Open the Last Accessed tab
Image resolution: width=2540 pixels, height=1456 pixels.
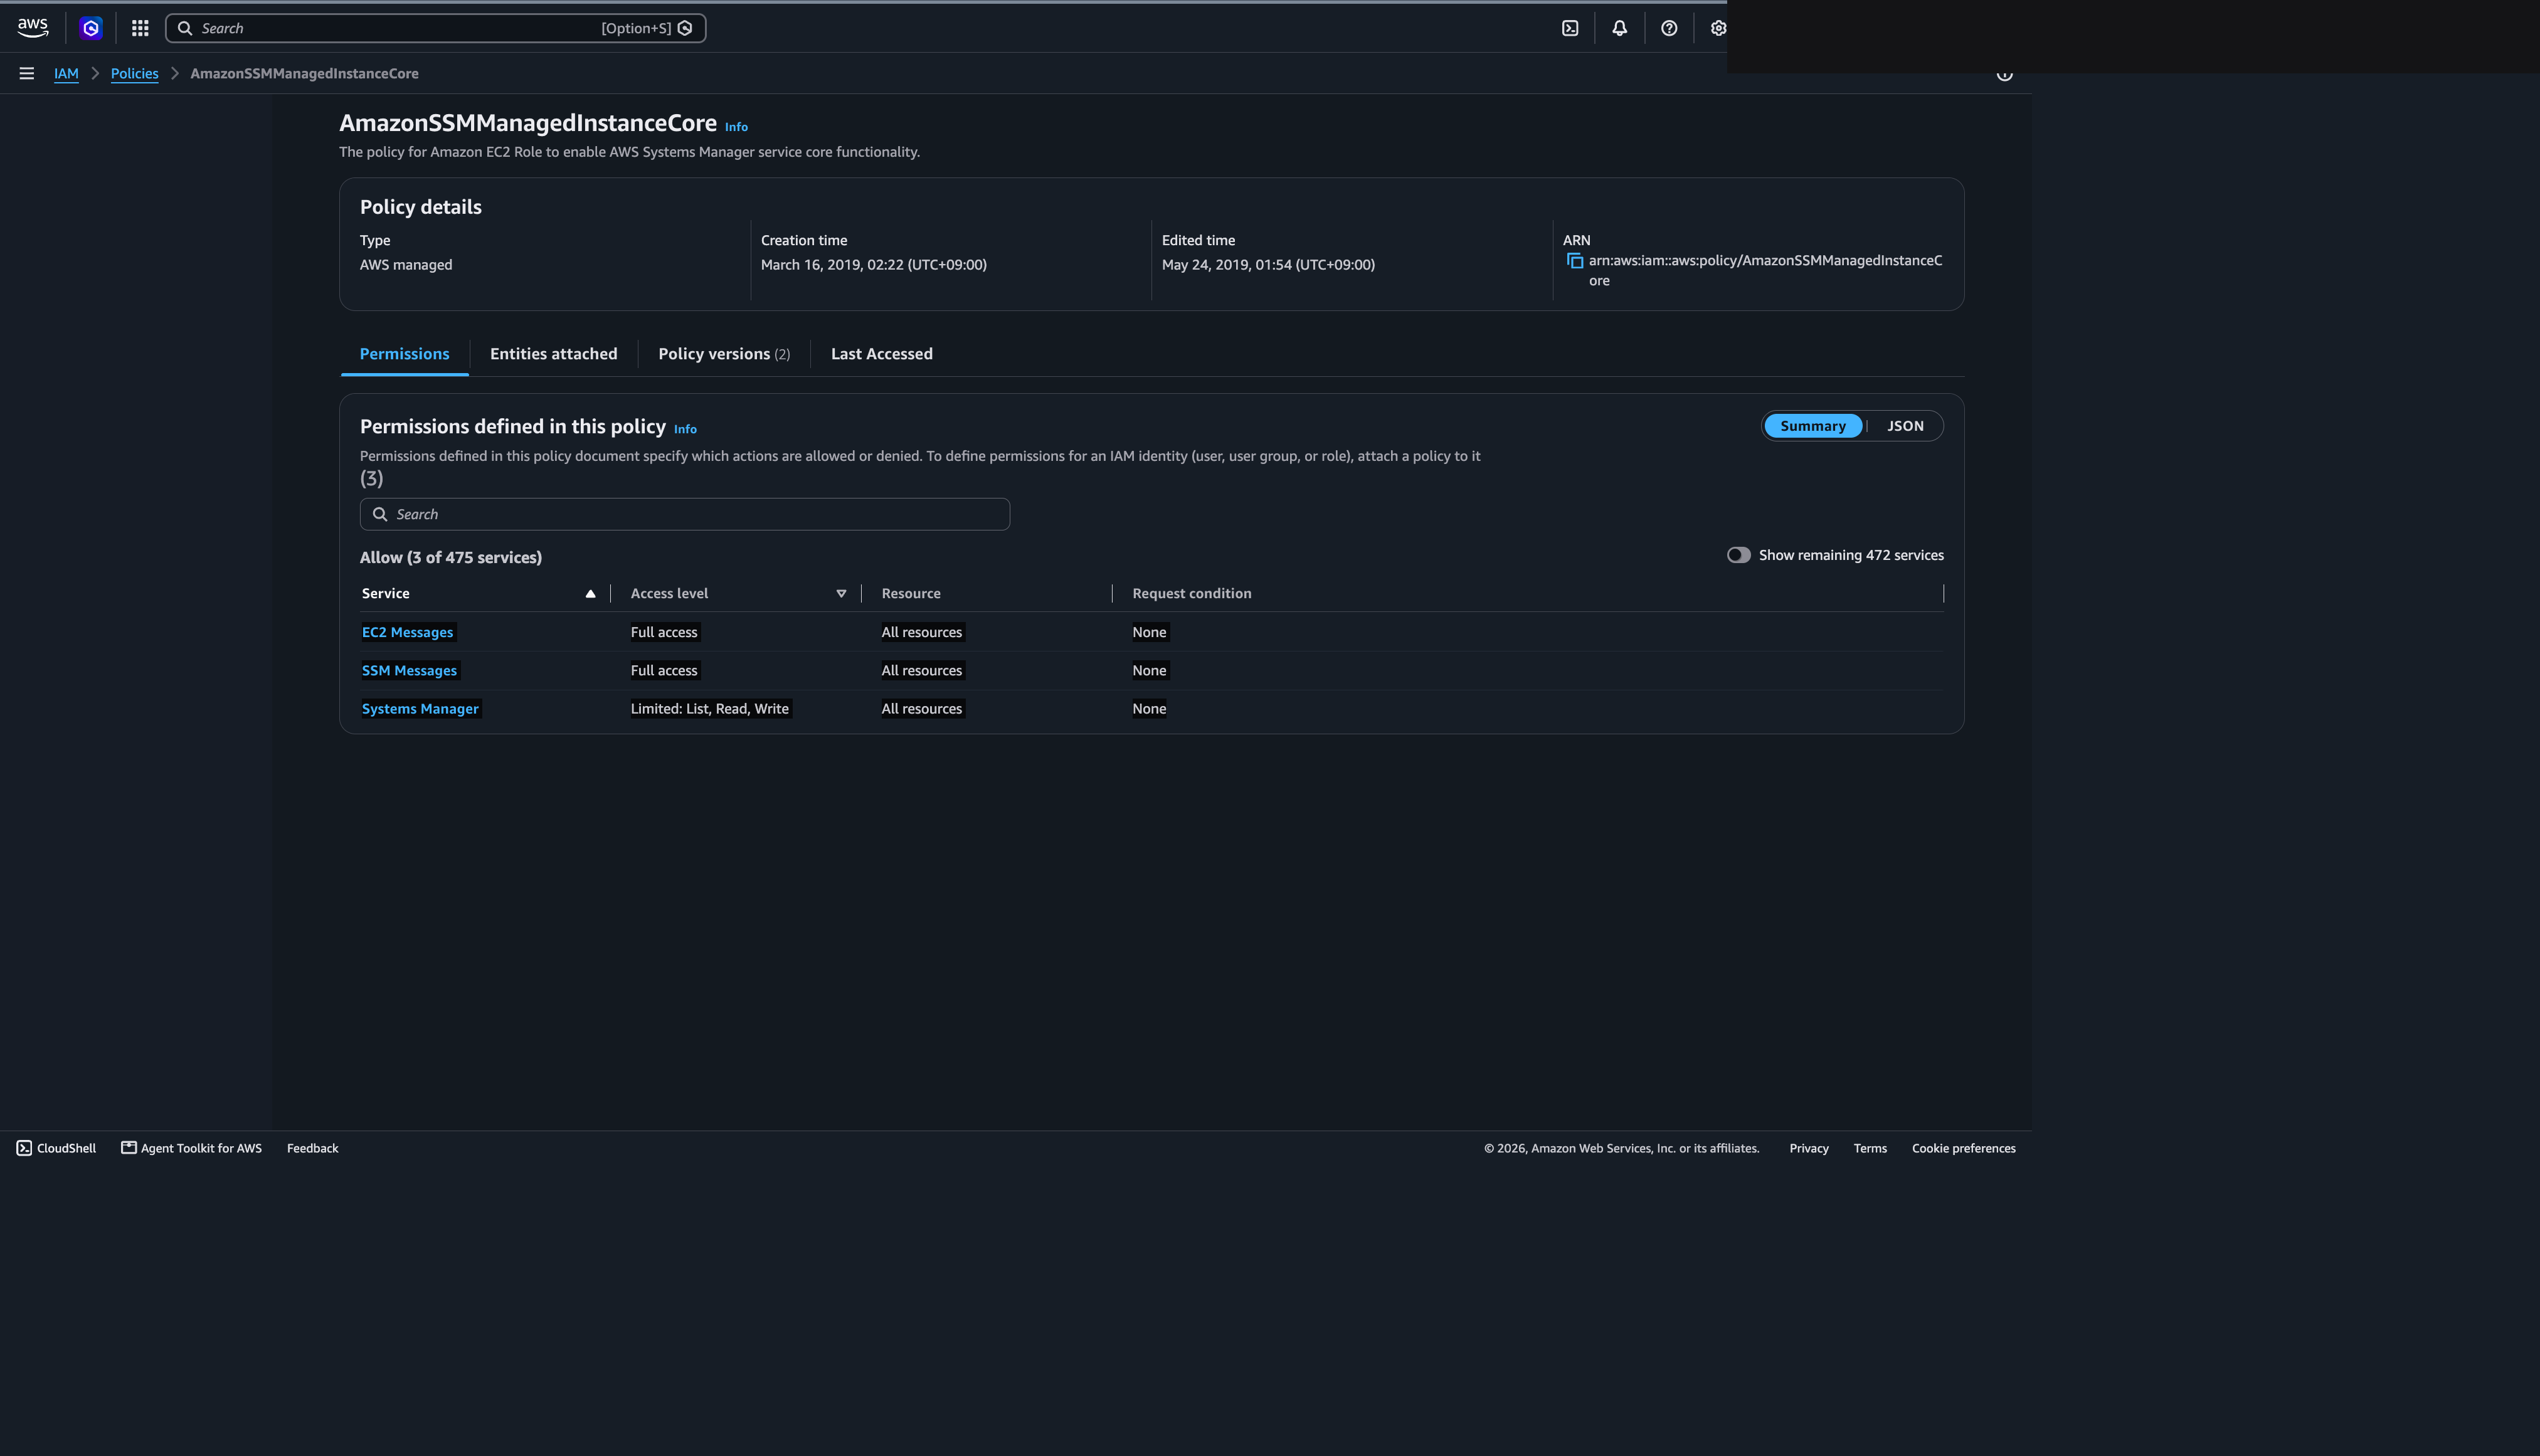pos(881,354)
